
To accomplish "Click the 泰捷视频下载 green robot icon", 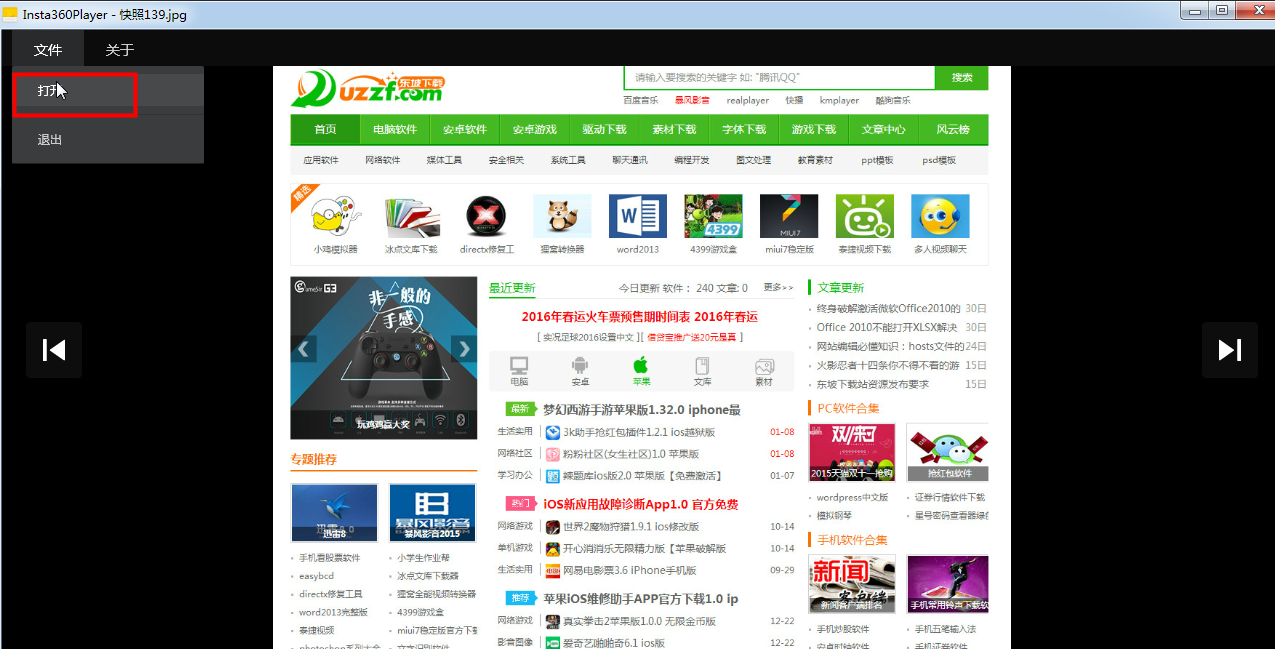I will click(x=864, y=216).
